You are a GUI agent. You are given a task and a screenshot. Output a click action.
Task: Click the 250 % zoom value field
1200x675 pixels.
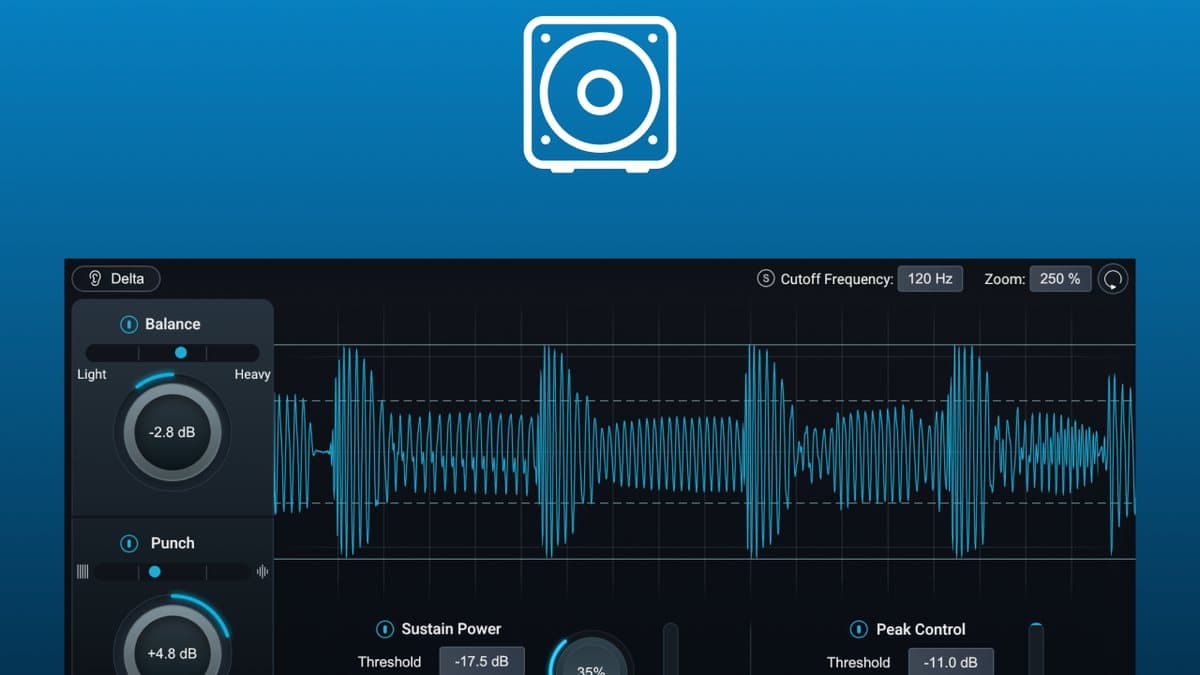[x=1060, y=279]
